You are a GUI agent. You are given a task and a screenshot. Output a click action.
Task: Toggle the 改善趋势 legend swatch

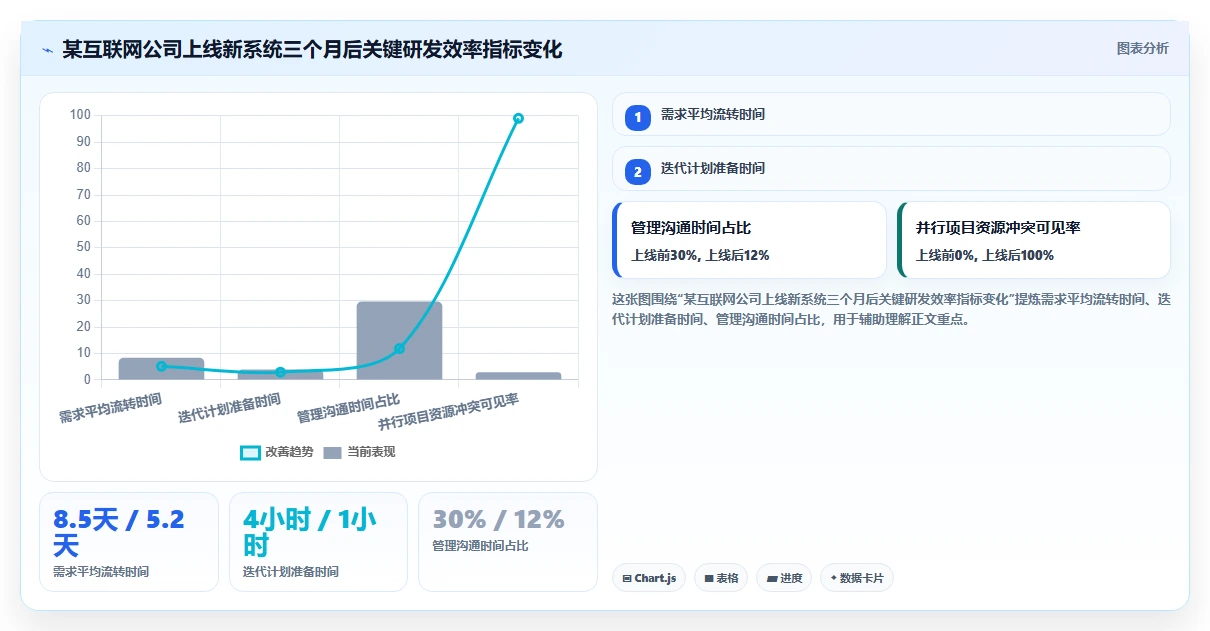250,453
